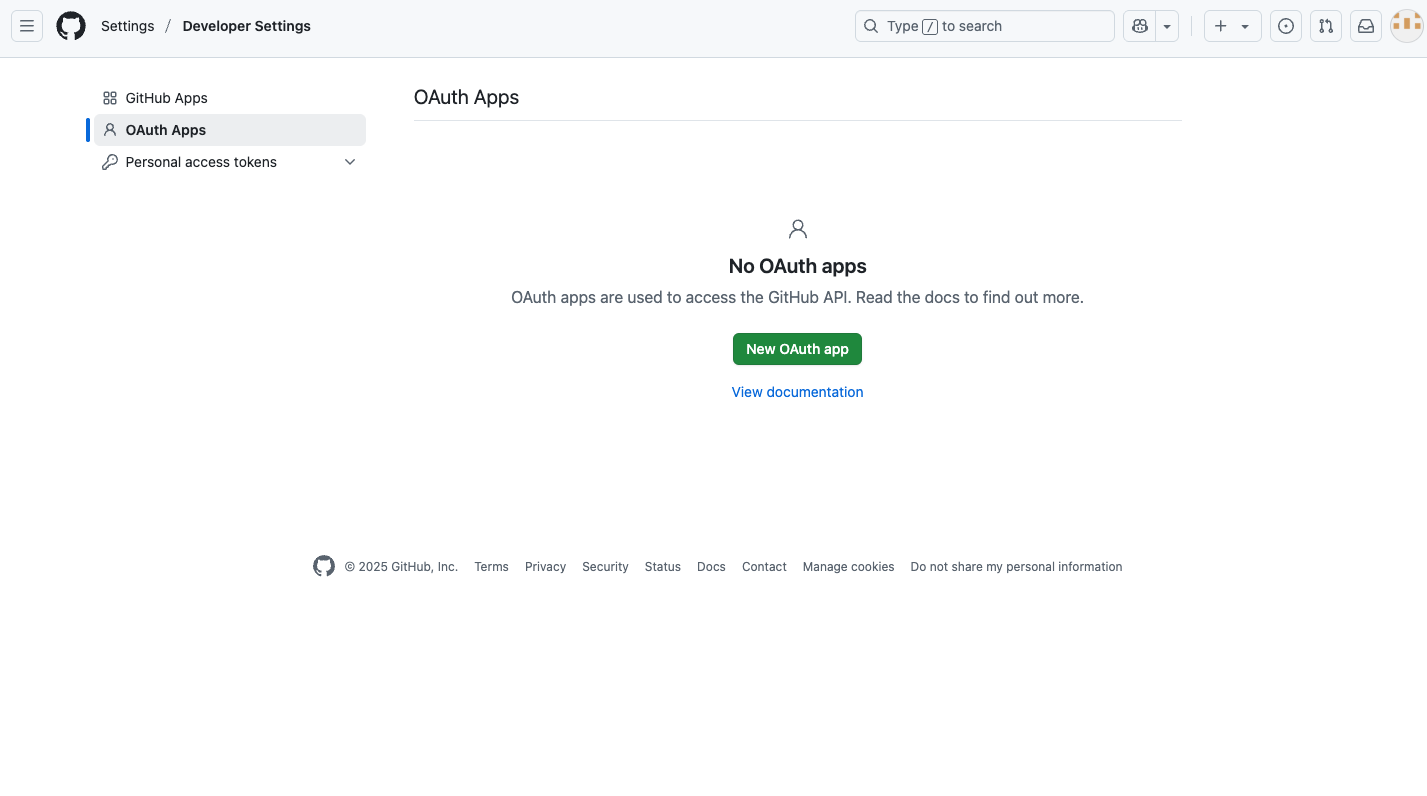The width and height of the screenshot is (1427, 796).
Task: Open Docs footer link
Action: tap(711, 567)
